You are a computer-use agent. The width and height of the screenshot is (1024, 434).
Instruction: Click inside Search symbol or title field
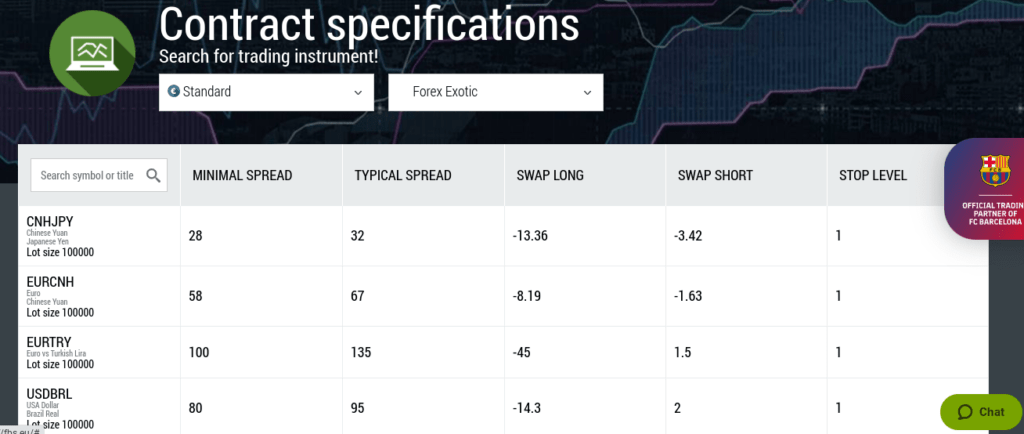(99, 175)
